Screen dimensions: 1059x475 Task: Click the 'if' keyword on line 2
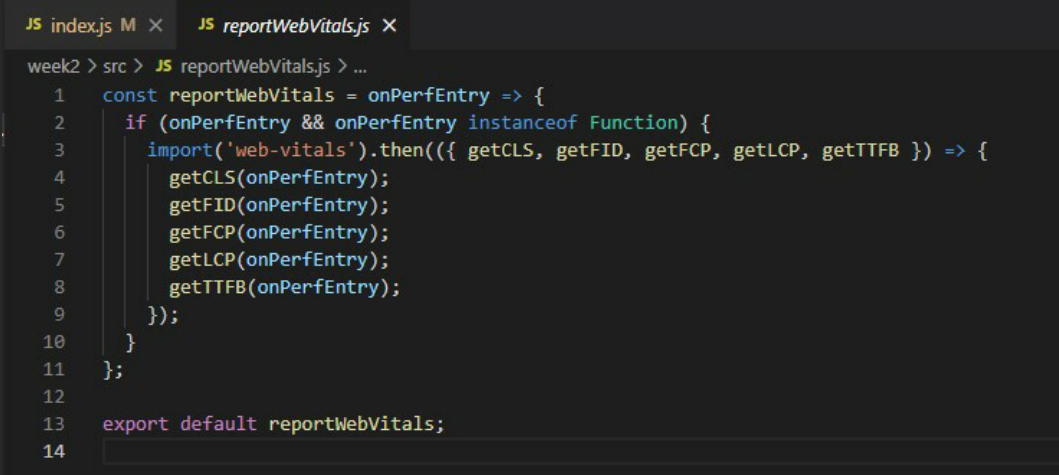136,123
